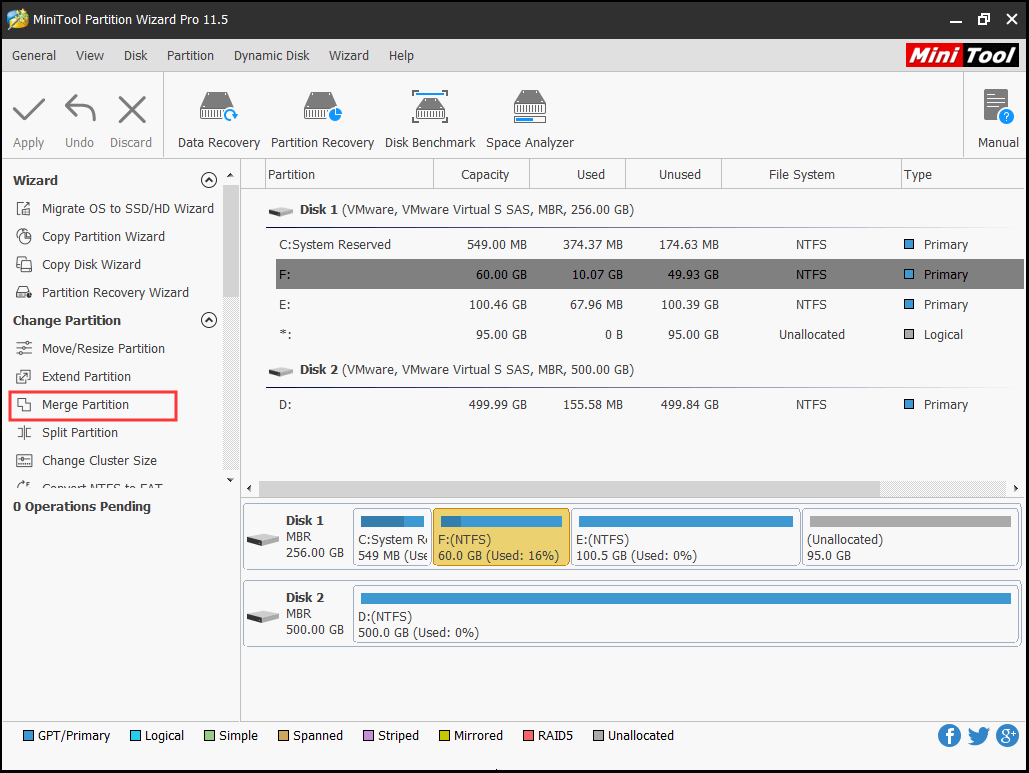Collapse the Wizard section
Image resolution: width=1029 pixels, height=773 pixels.
pos(209,180)
